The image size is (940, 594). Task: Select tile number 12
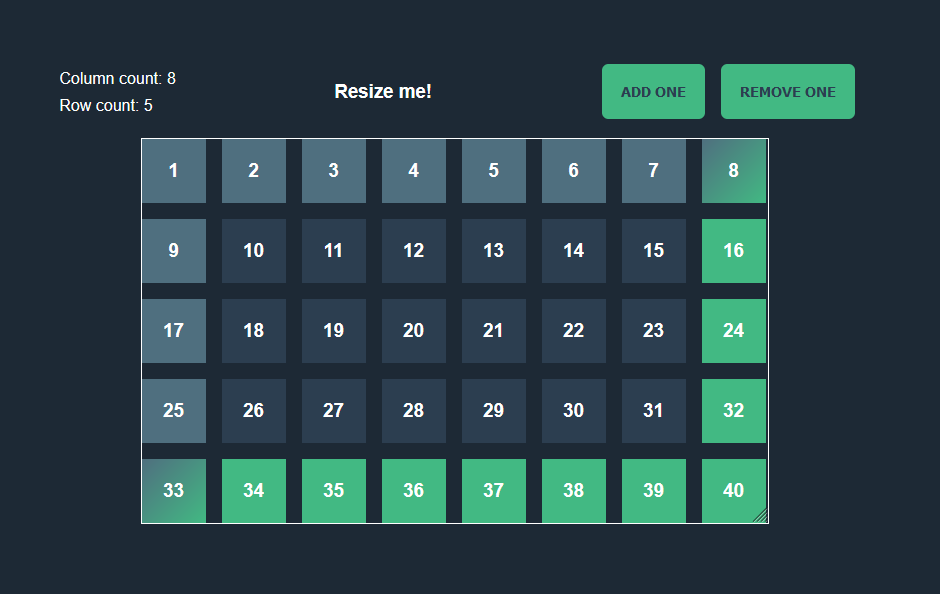414,251
